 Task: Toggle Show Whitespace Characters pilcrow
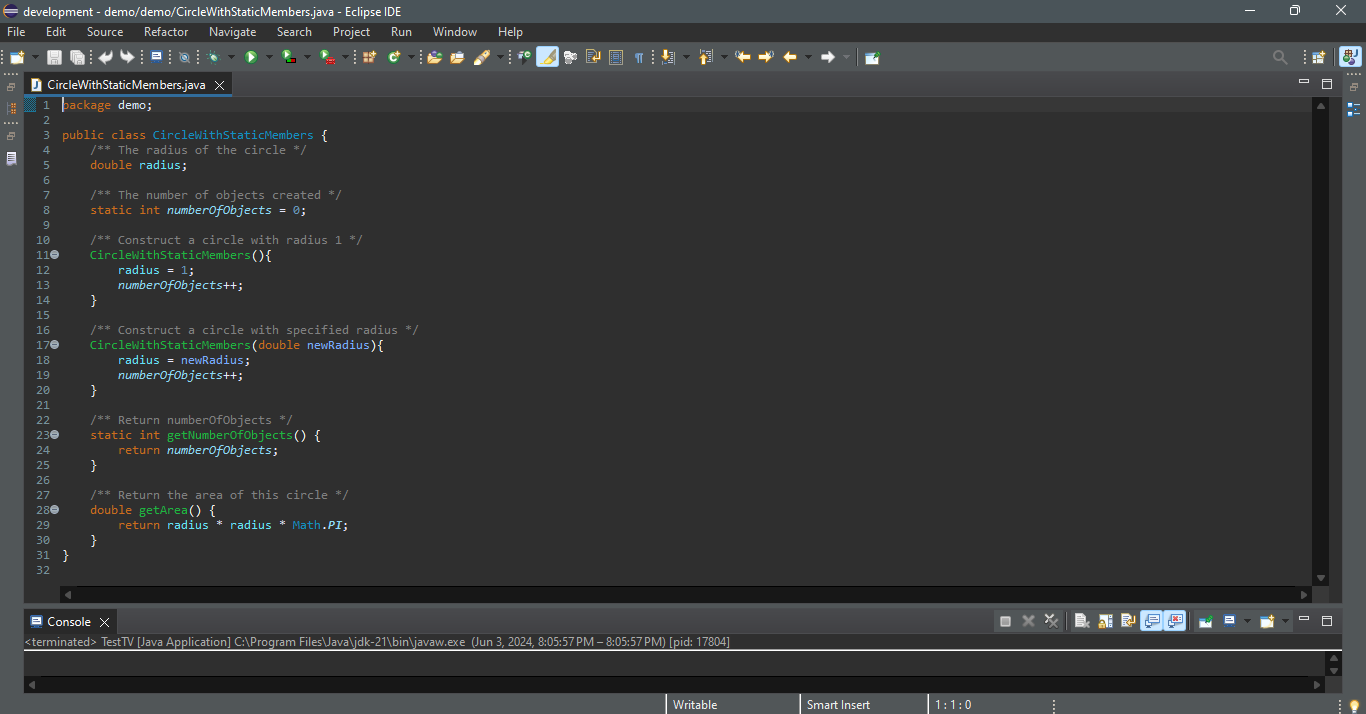point(638,57)
